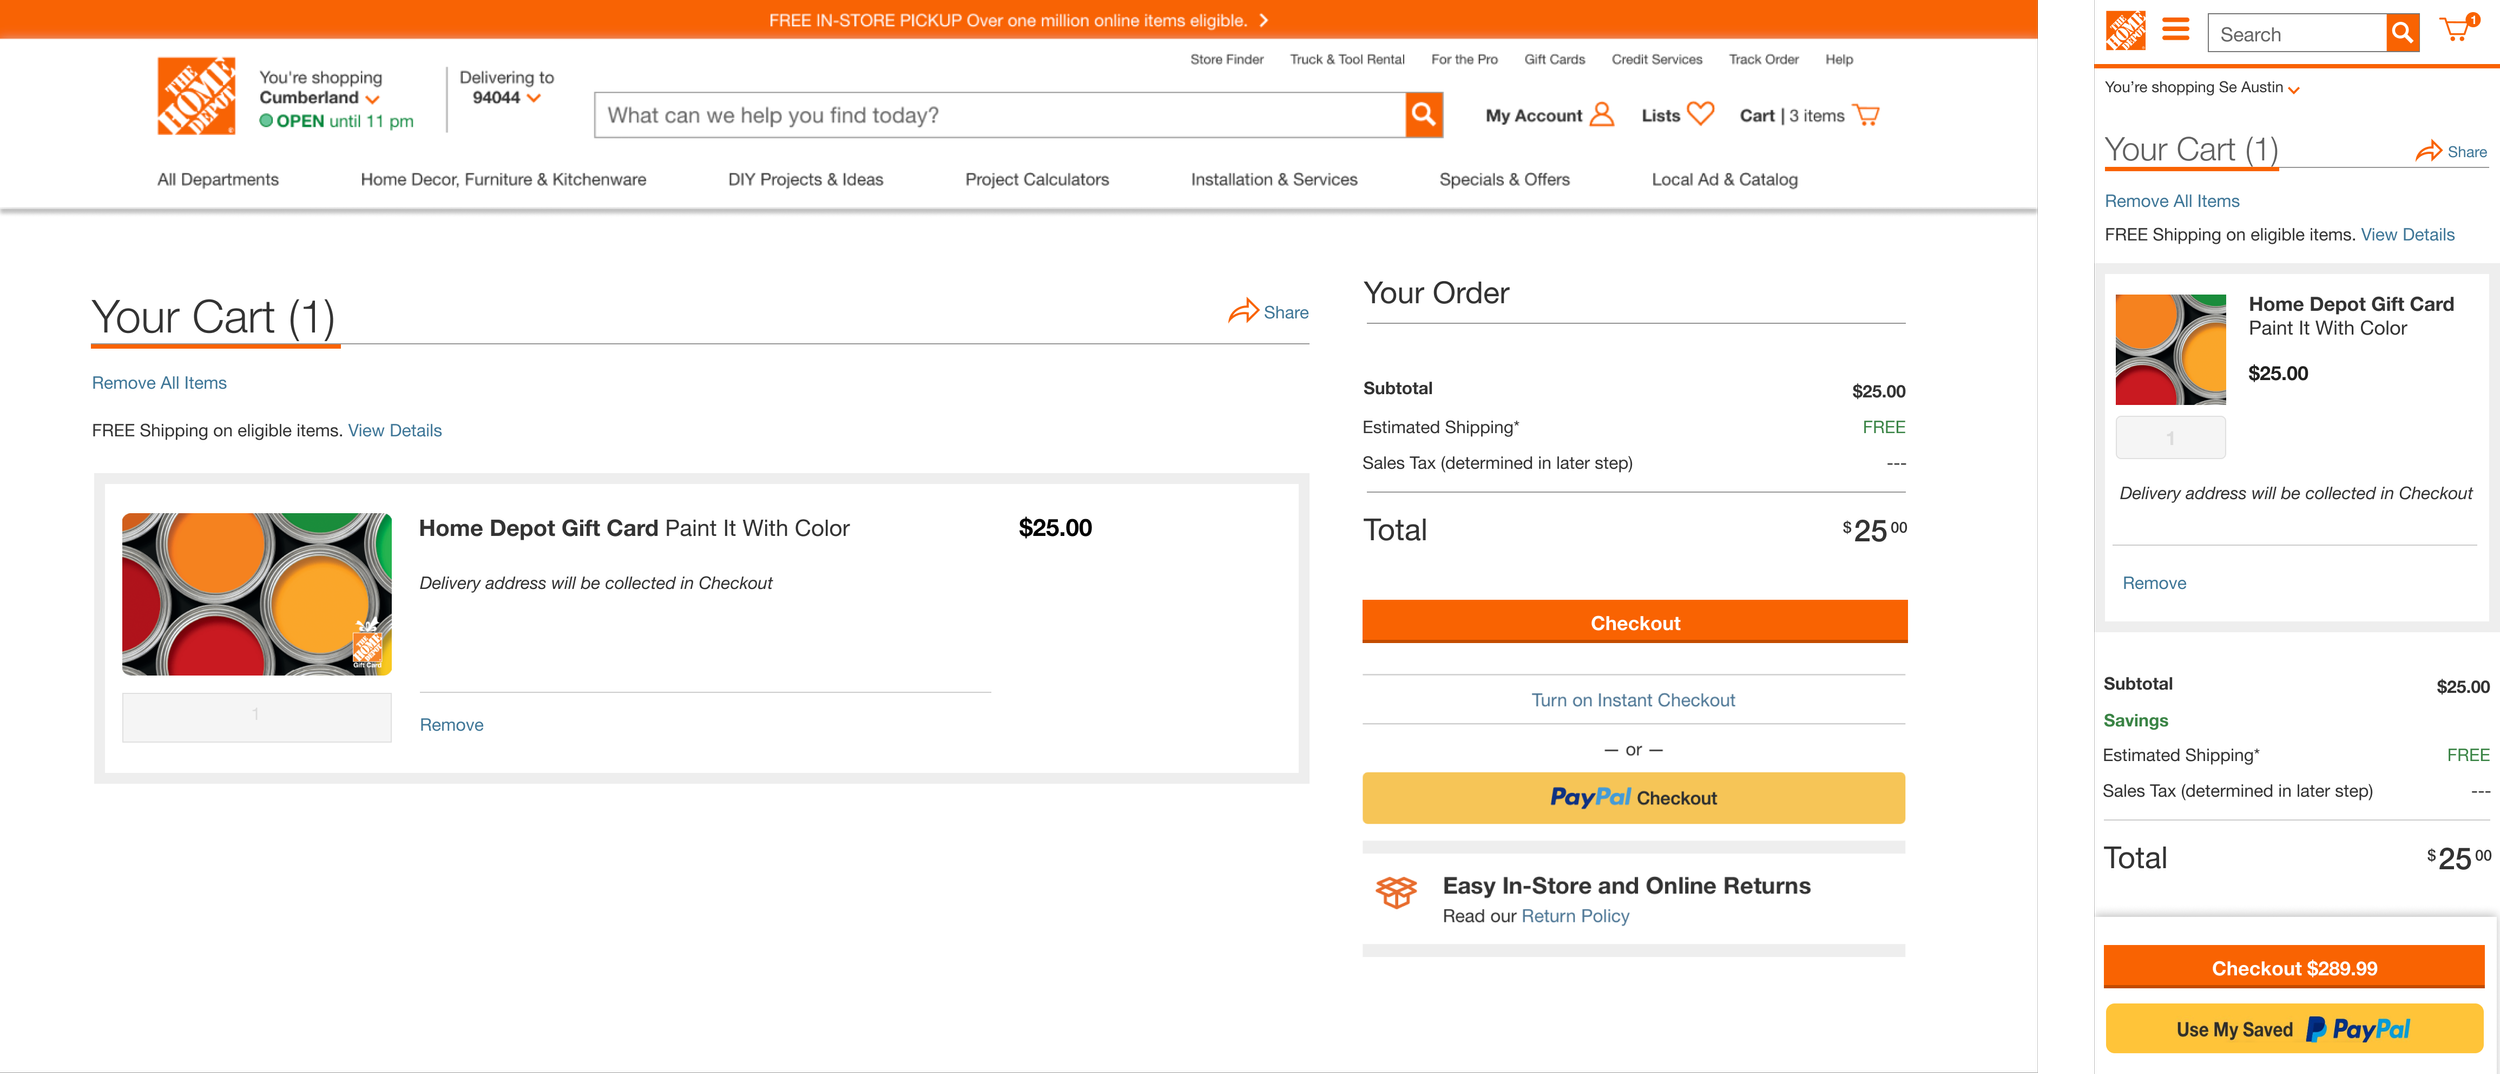Click the quantity field in desktop cart
The image size is (2500, 1074).
click(256, 717)
